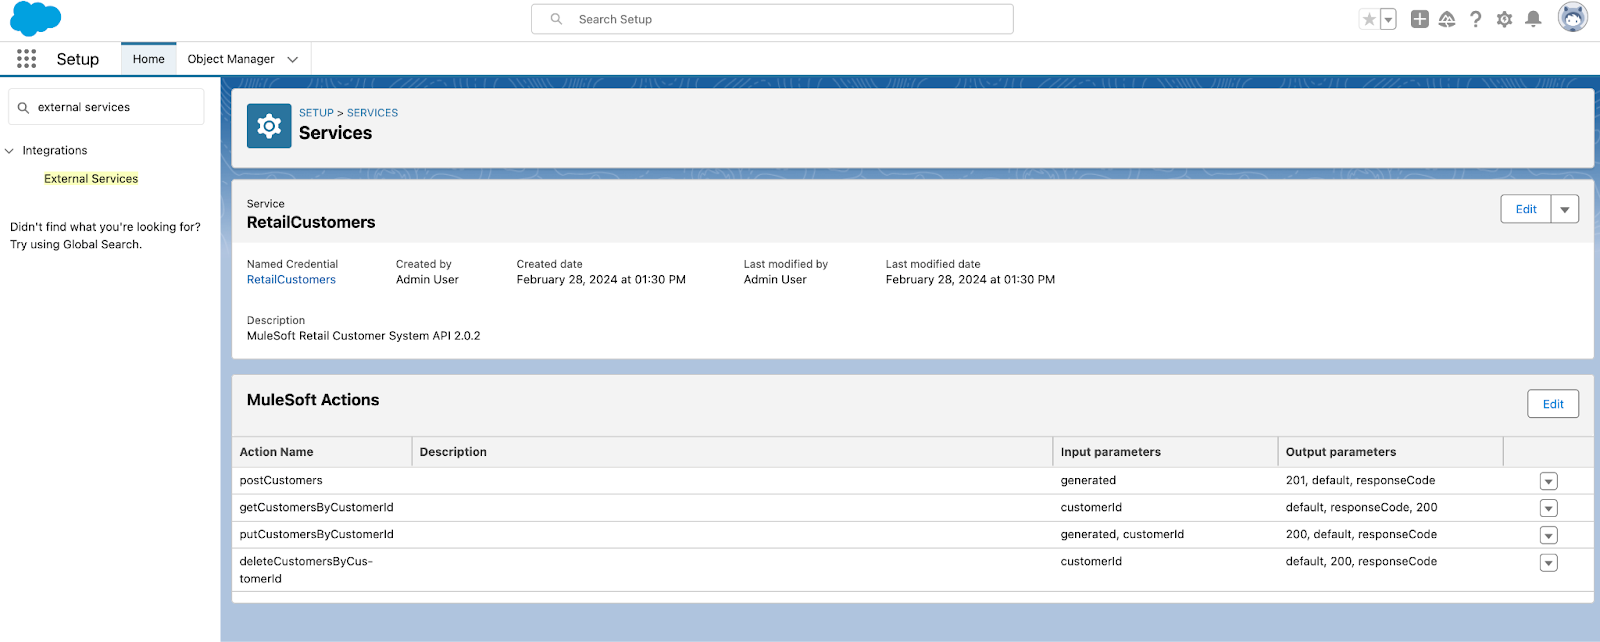Viewport: 1600px width, 642px height.
Task: Open row menu for deleteCustomersByCustomerId action
Action: [x=1548, y=563]
